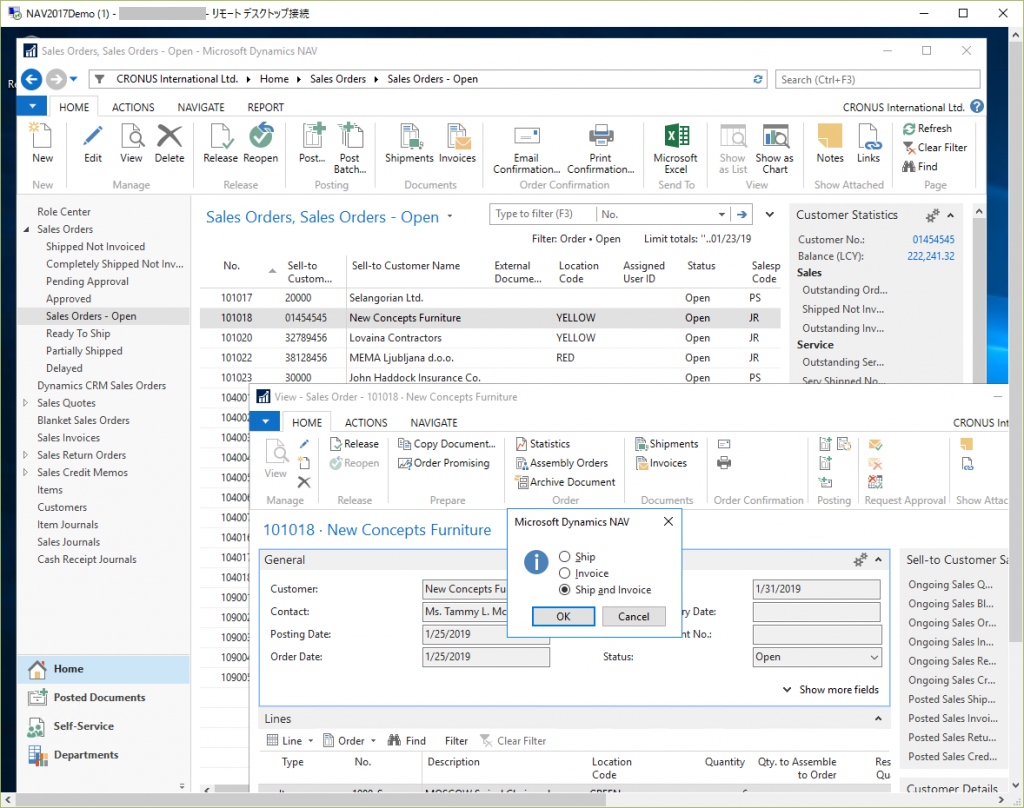Image resolution: width=1024 pixels, height=808 pixels.
Task: Open the Status dropdown on sales order
Action: point(874,657)
